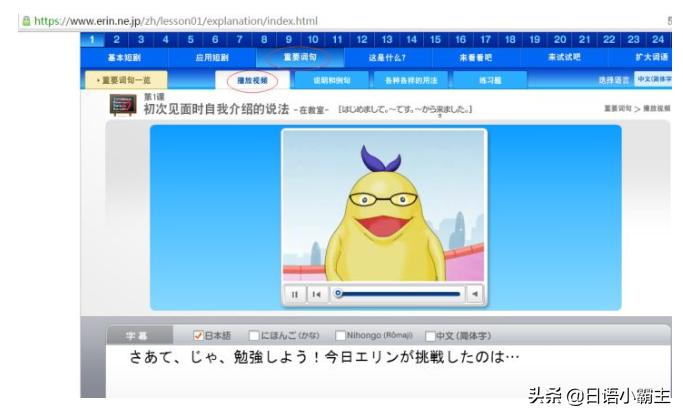Image resolution: width=683 pixels, height=417 pixels.
Task: Go to lesson 1
Action: coord(92,40)
